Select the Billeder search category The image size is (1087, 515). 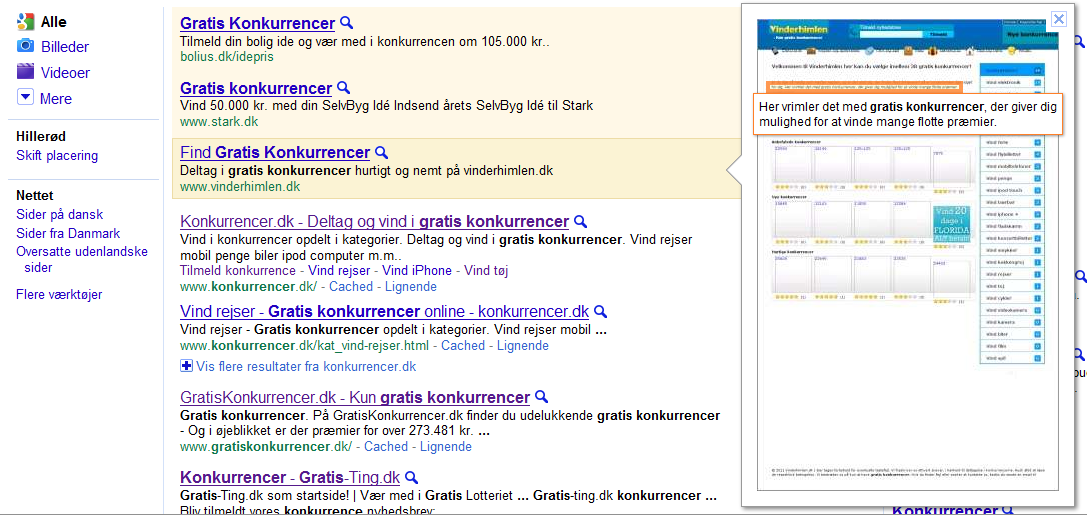64,47
